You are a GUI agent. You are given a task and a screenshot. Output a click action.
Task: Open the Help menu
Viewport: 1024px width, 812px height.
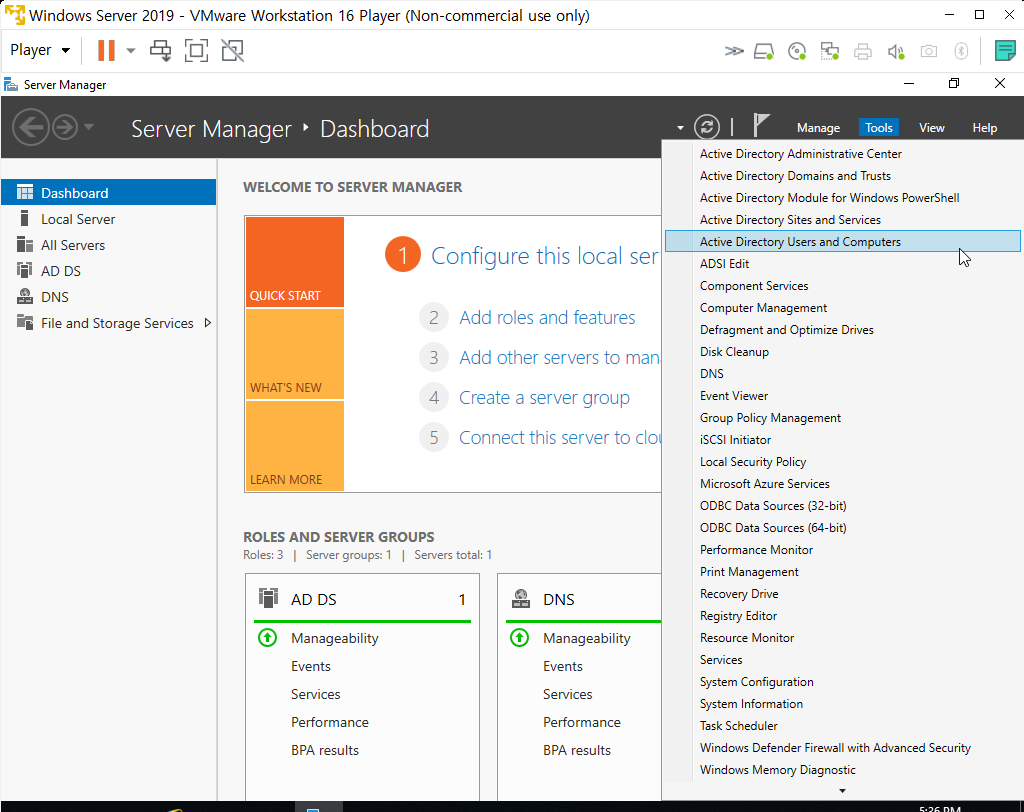pos(984,128)
